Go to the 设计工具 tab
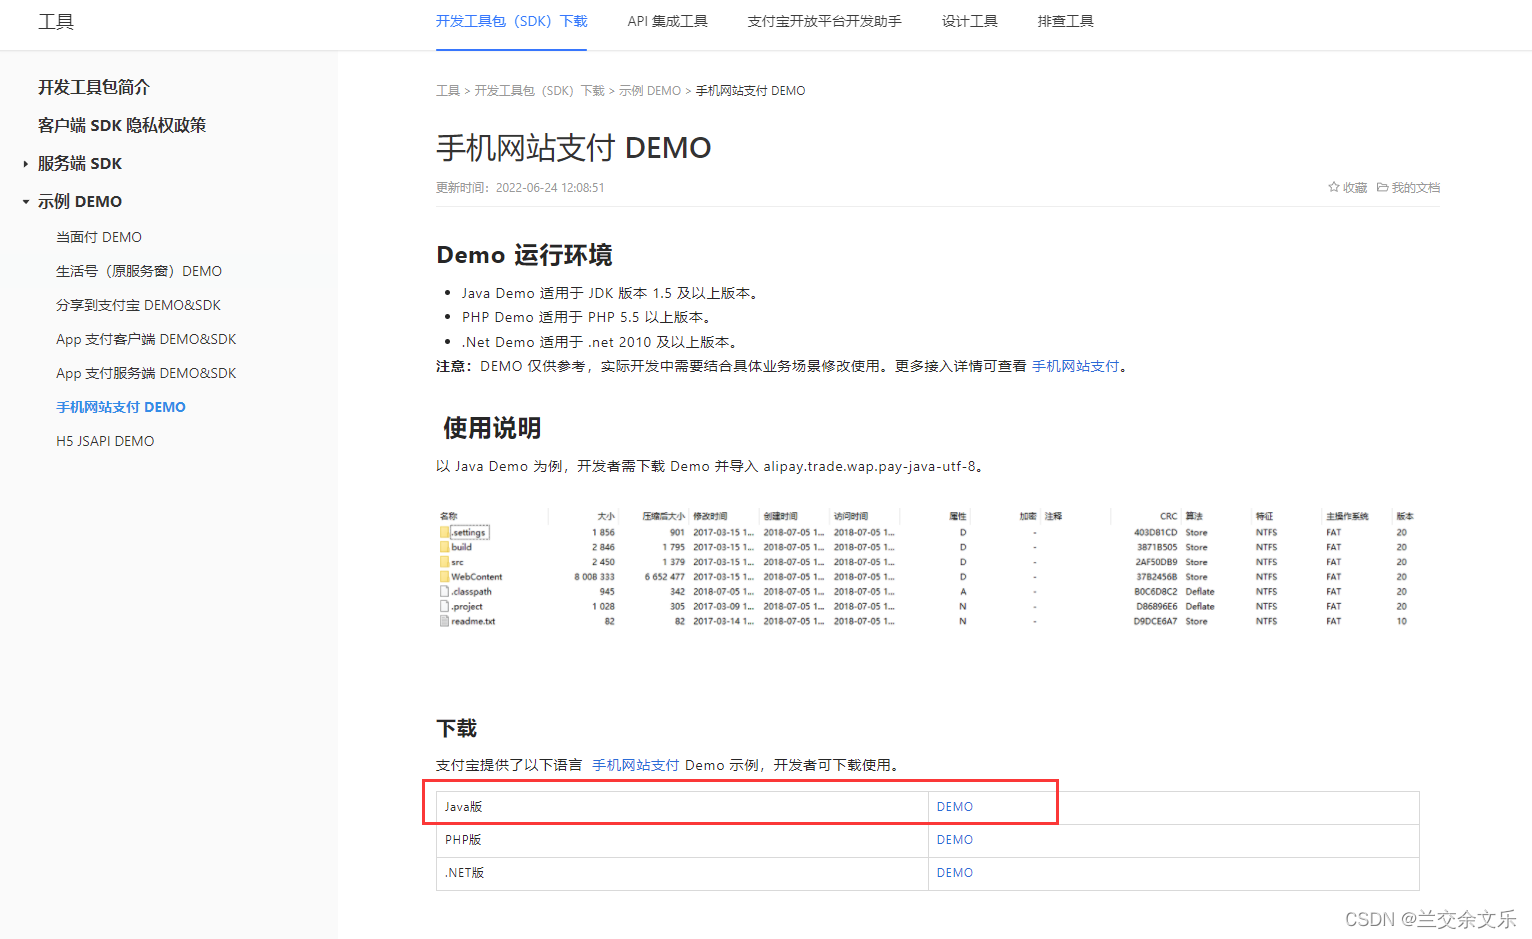 969,21
